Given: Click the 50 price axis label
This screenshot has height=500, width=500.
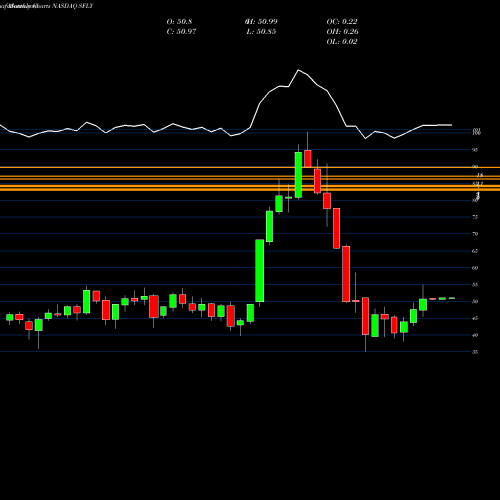Looking at the screenshot, I should [x=475, y=302].
